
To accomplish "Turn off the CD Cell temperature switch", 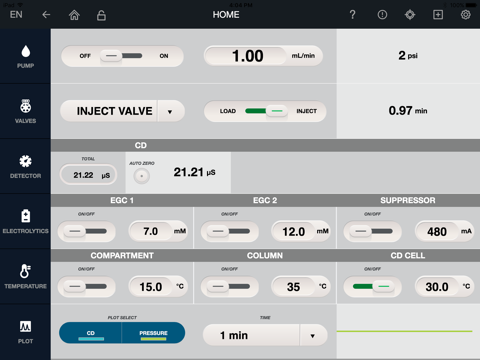I will (372, 286).
